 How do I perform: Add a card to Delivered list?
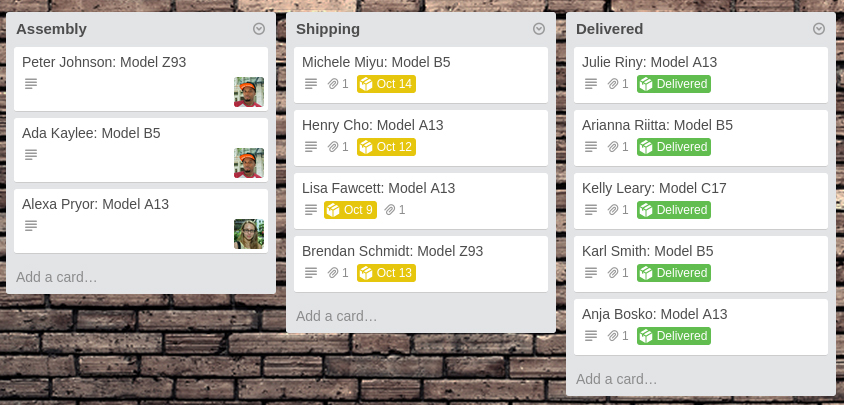pyautogui.click(x=617, y=379)
